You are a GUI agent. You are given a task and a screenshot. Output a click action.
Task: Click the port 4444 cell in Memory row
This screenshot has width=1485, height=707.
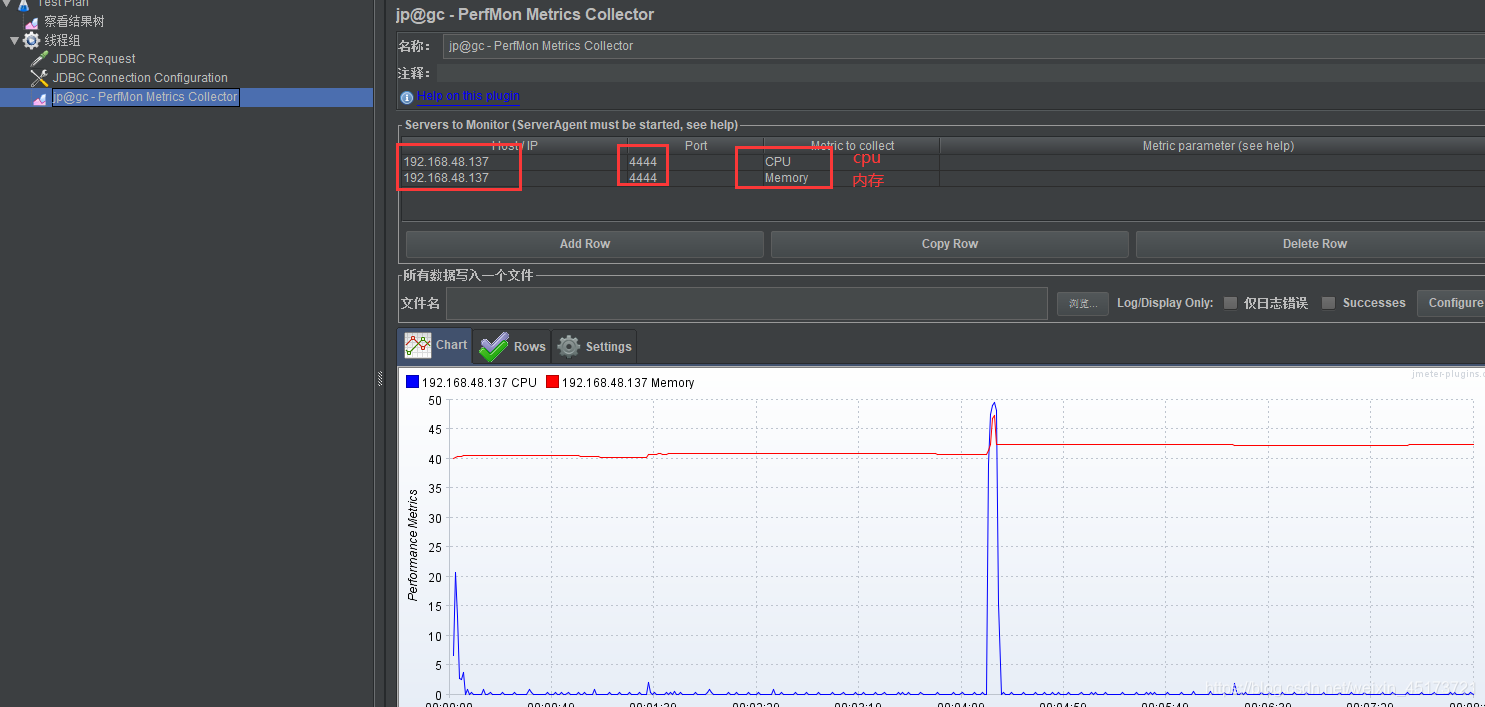[696, 178]
